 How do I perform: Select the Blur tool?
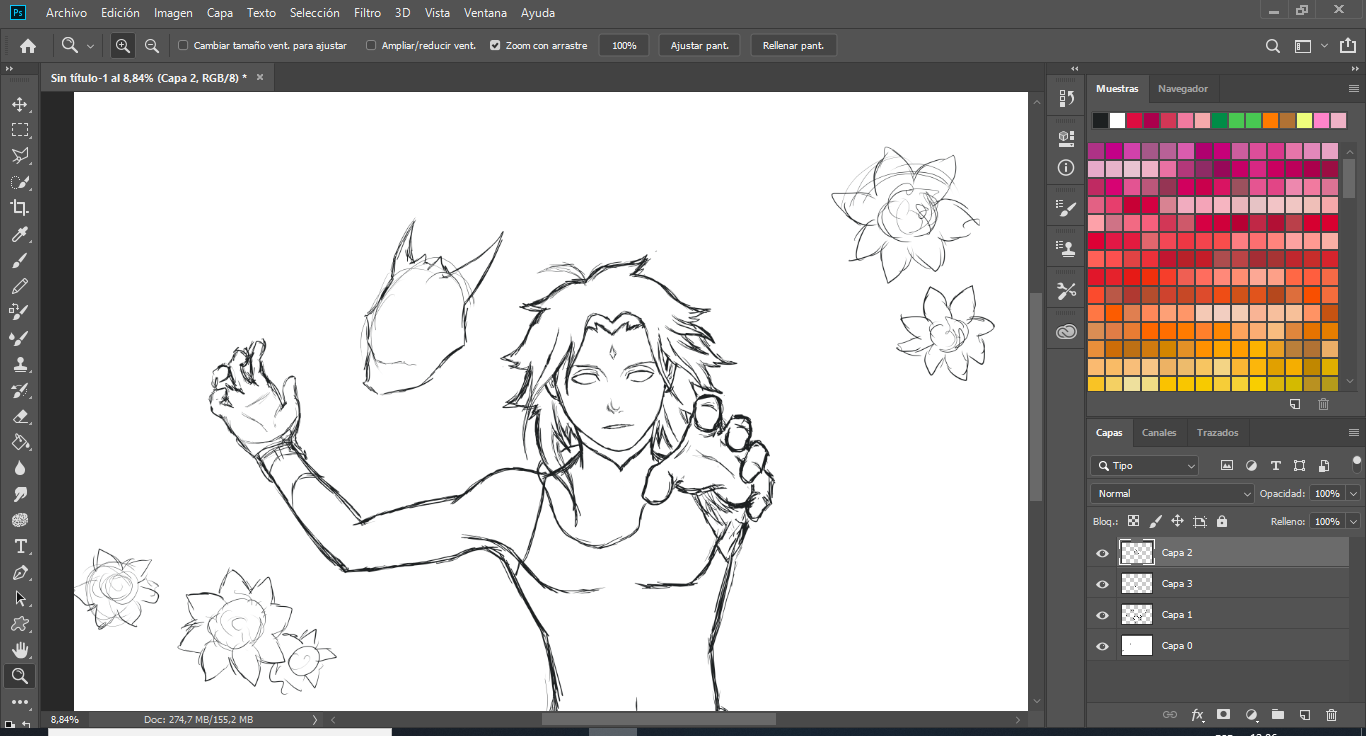[20, 468]
